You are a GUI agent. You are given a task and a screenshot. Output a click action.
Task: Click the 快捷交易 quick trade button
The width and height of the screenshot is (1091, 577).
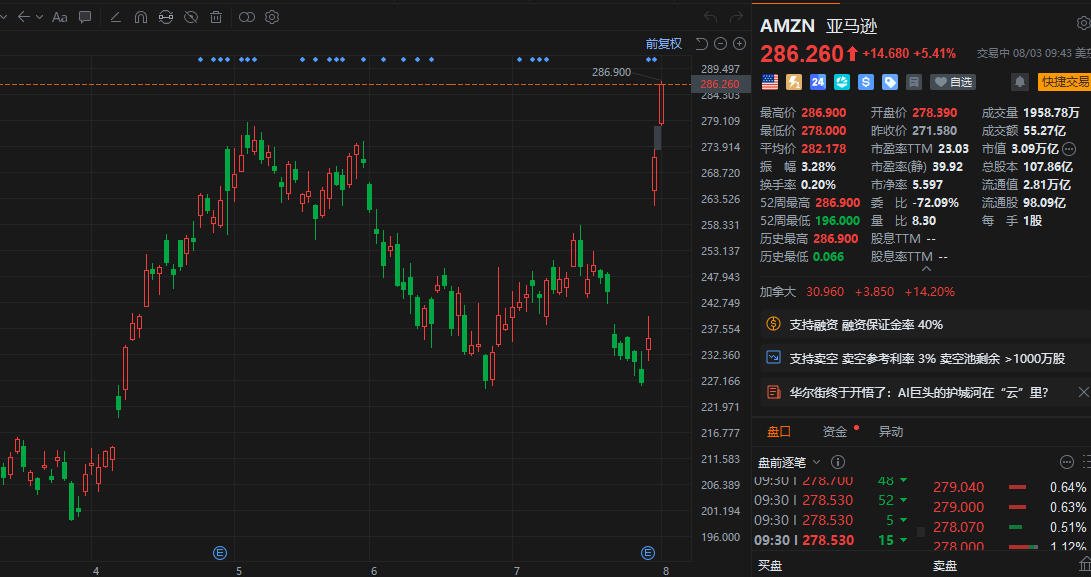click(1063, 82)
